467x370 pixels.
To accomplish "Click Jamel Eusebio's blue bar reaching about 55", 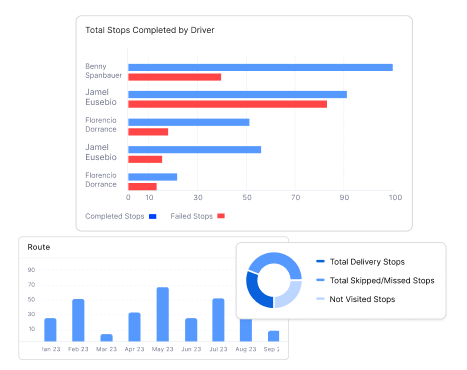I will tap(195, 150).
